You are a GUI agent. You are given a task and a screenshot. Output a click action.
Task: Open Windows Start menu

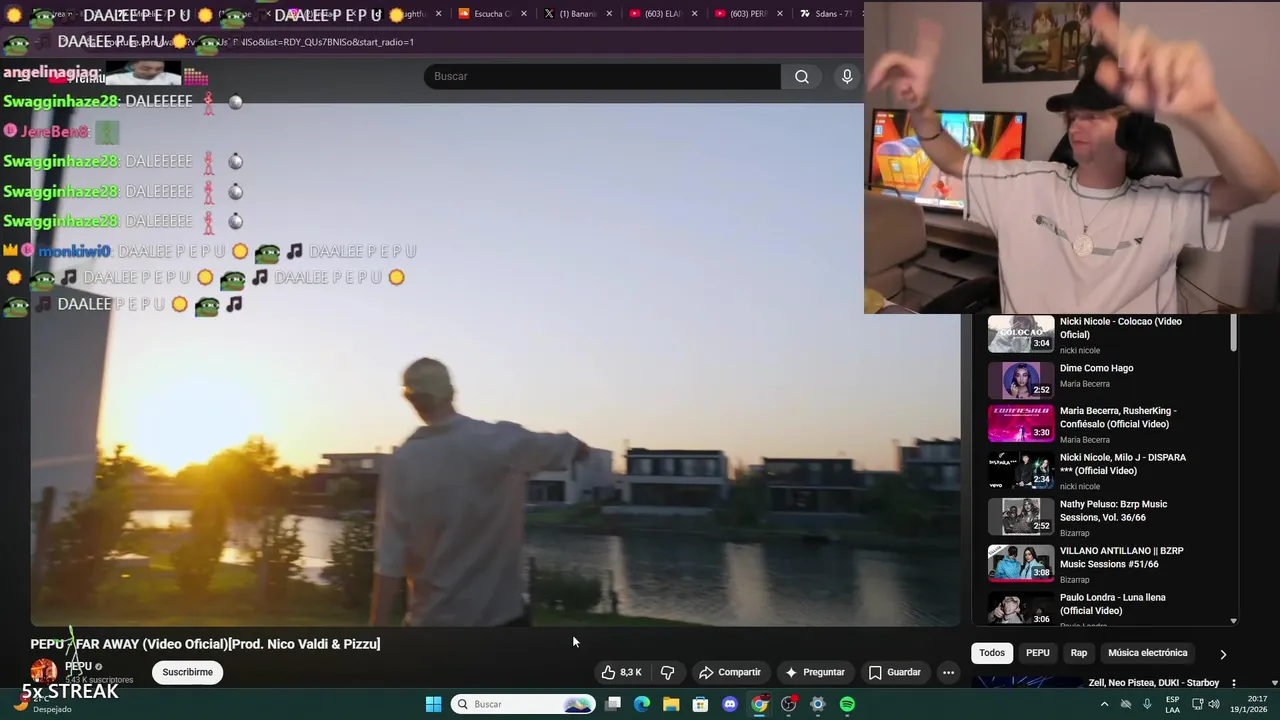click(433, 704)
